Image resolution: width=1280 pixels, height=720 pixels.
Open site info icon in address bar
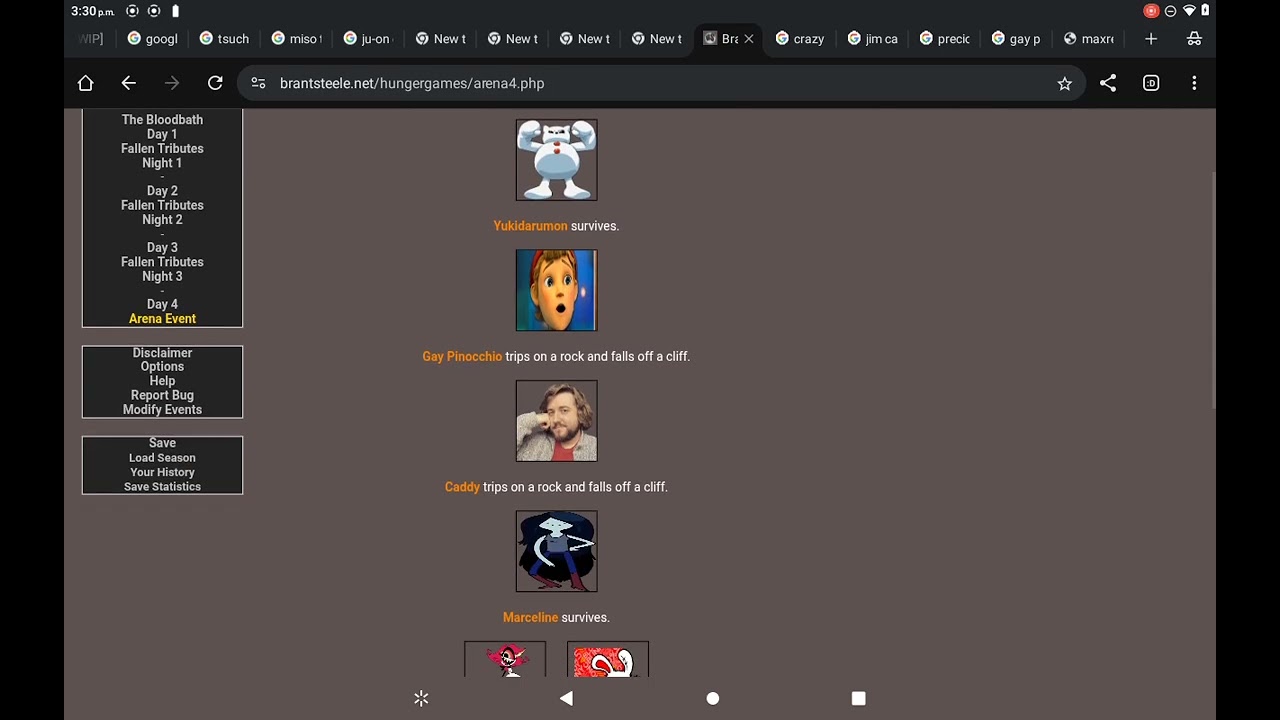tap(258, 83)
